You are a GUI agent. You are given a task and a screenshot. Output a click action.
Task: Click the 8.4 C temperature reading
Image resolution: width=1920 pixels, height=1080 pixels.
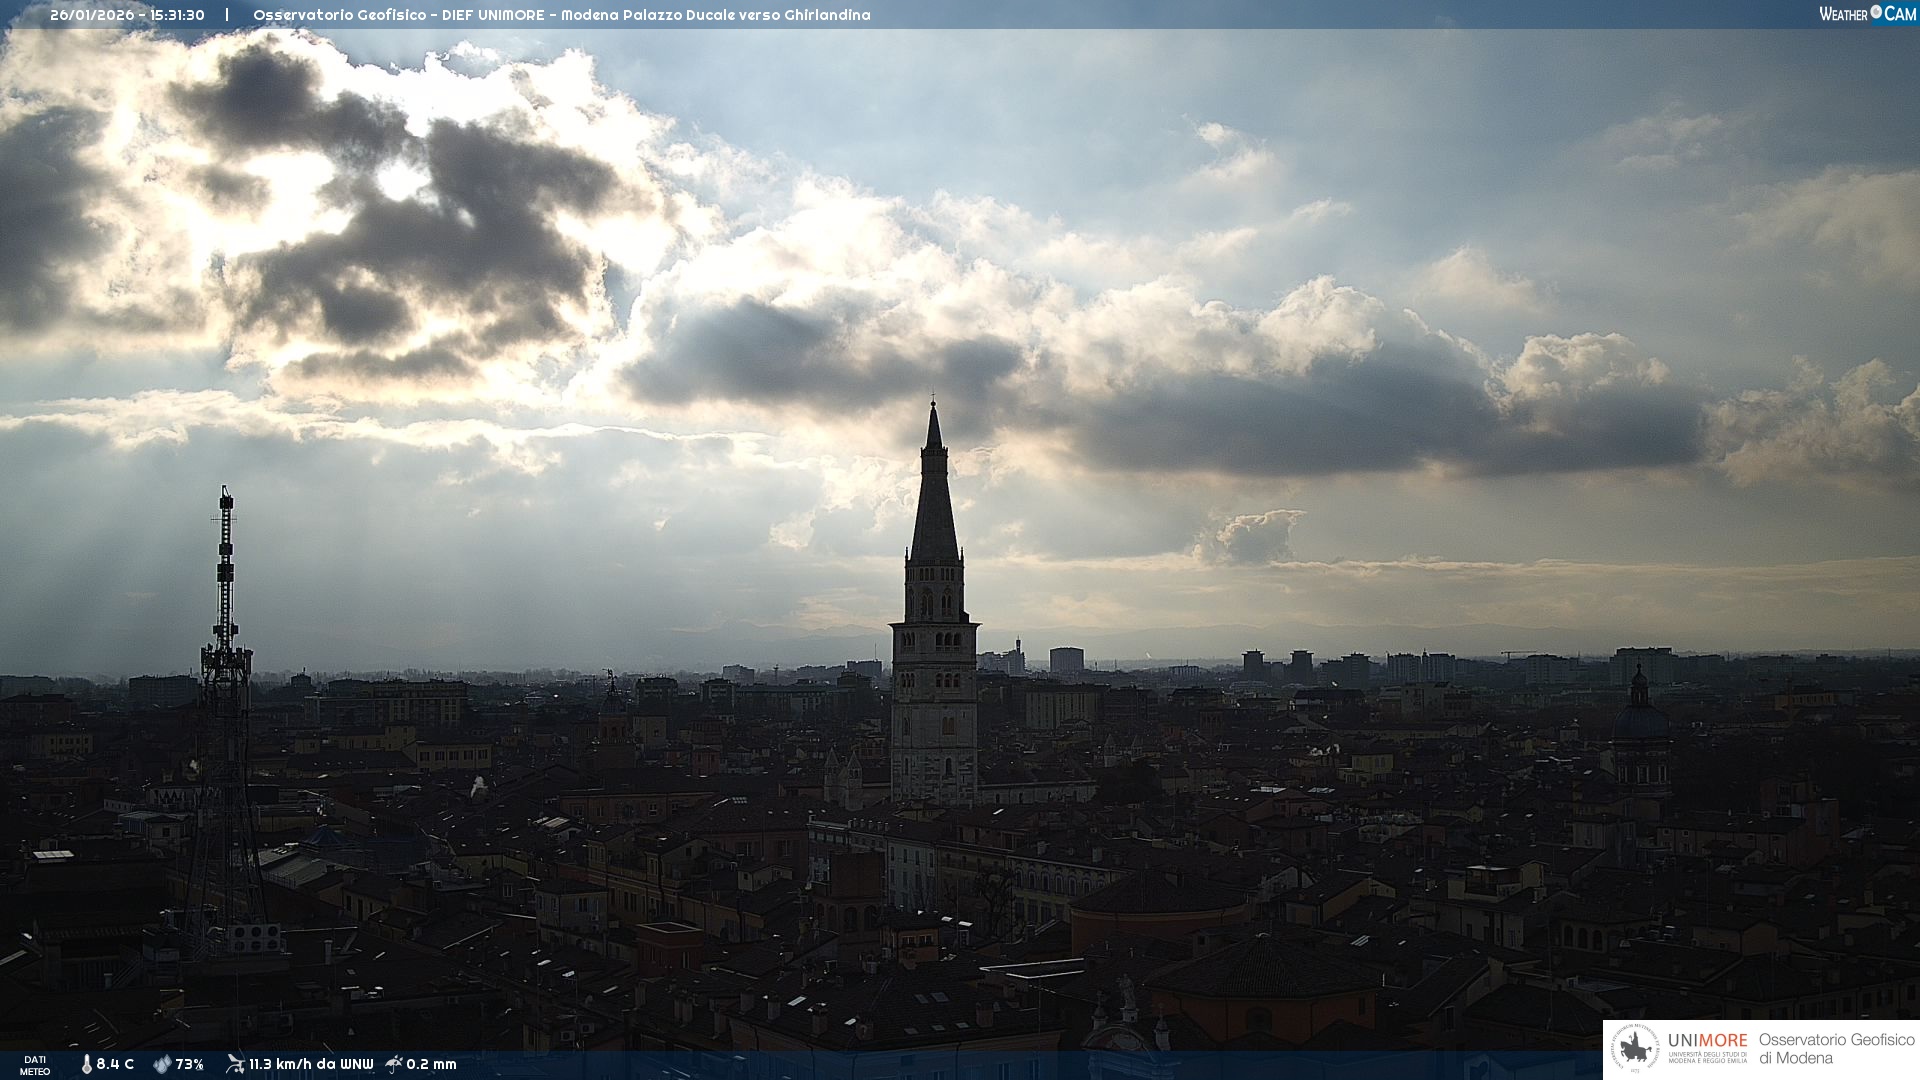tap(115, 1064)
